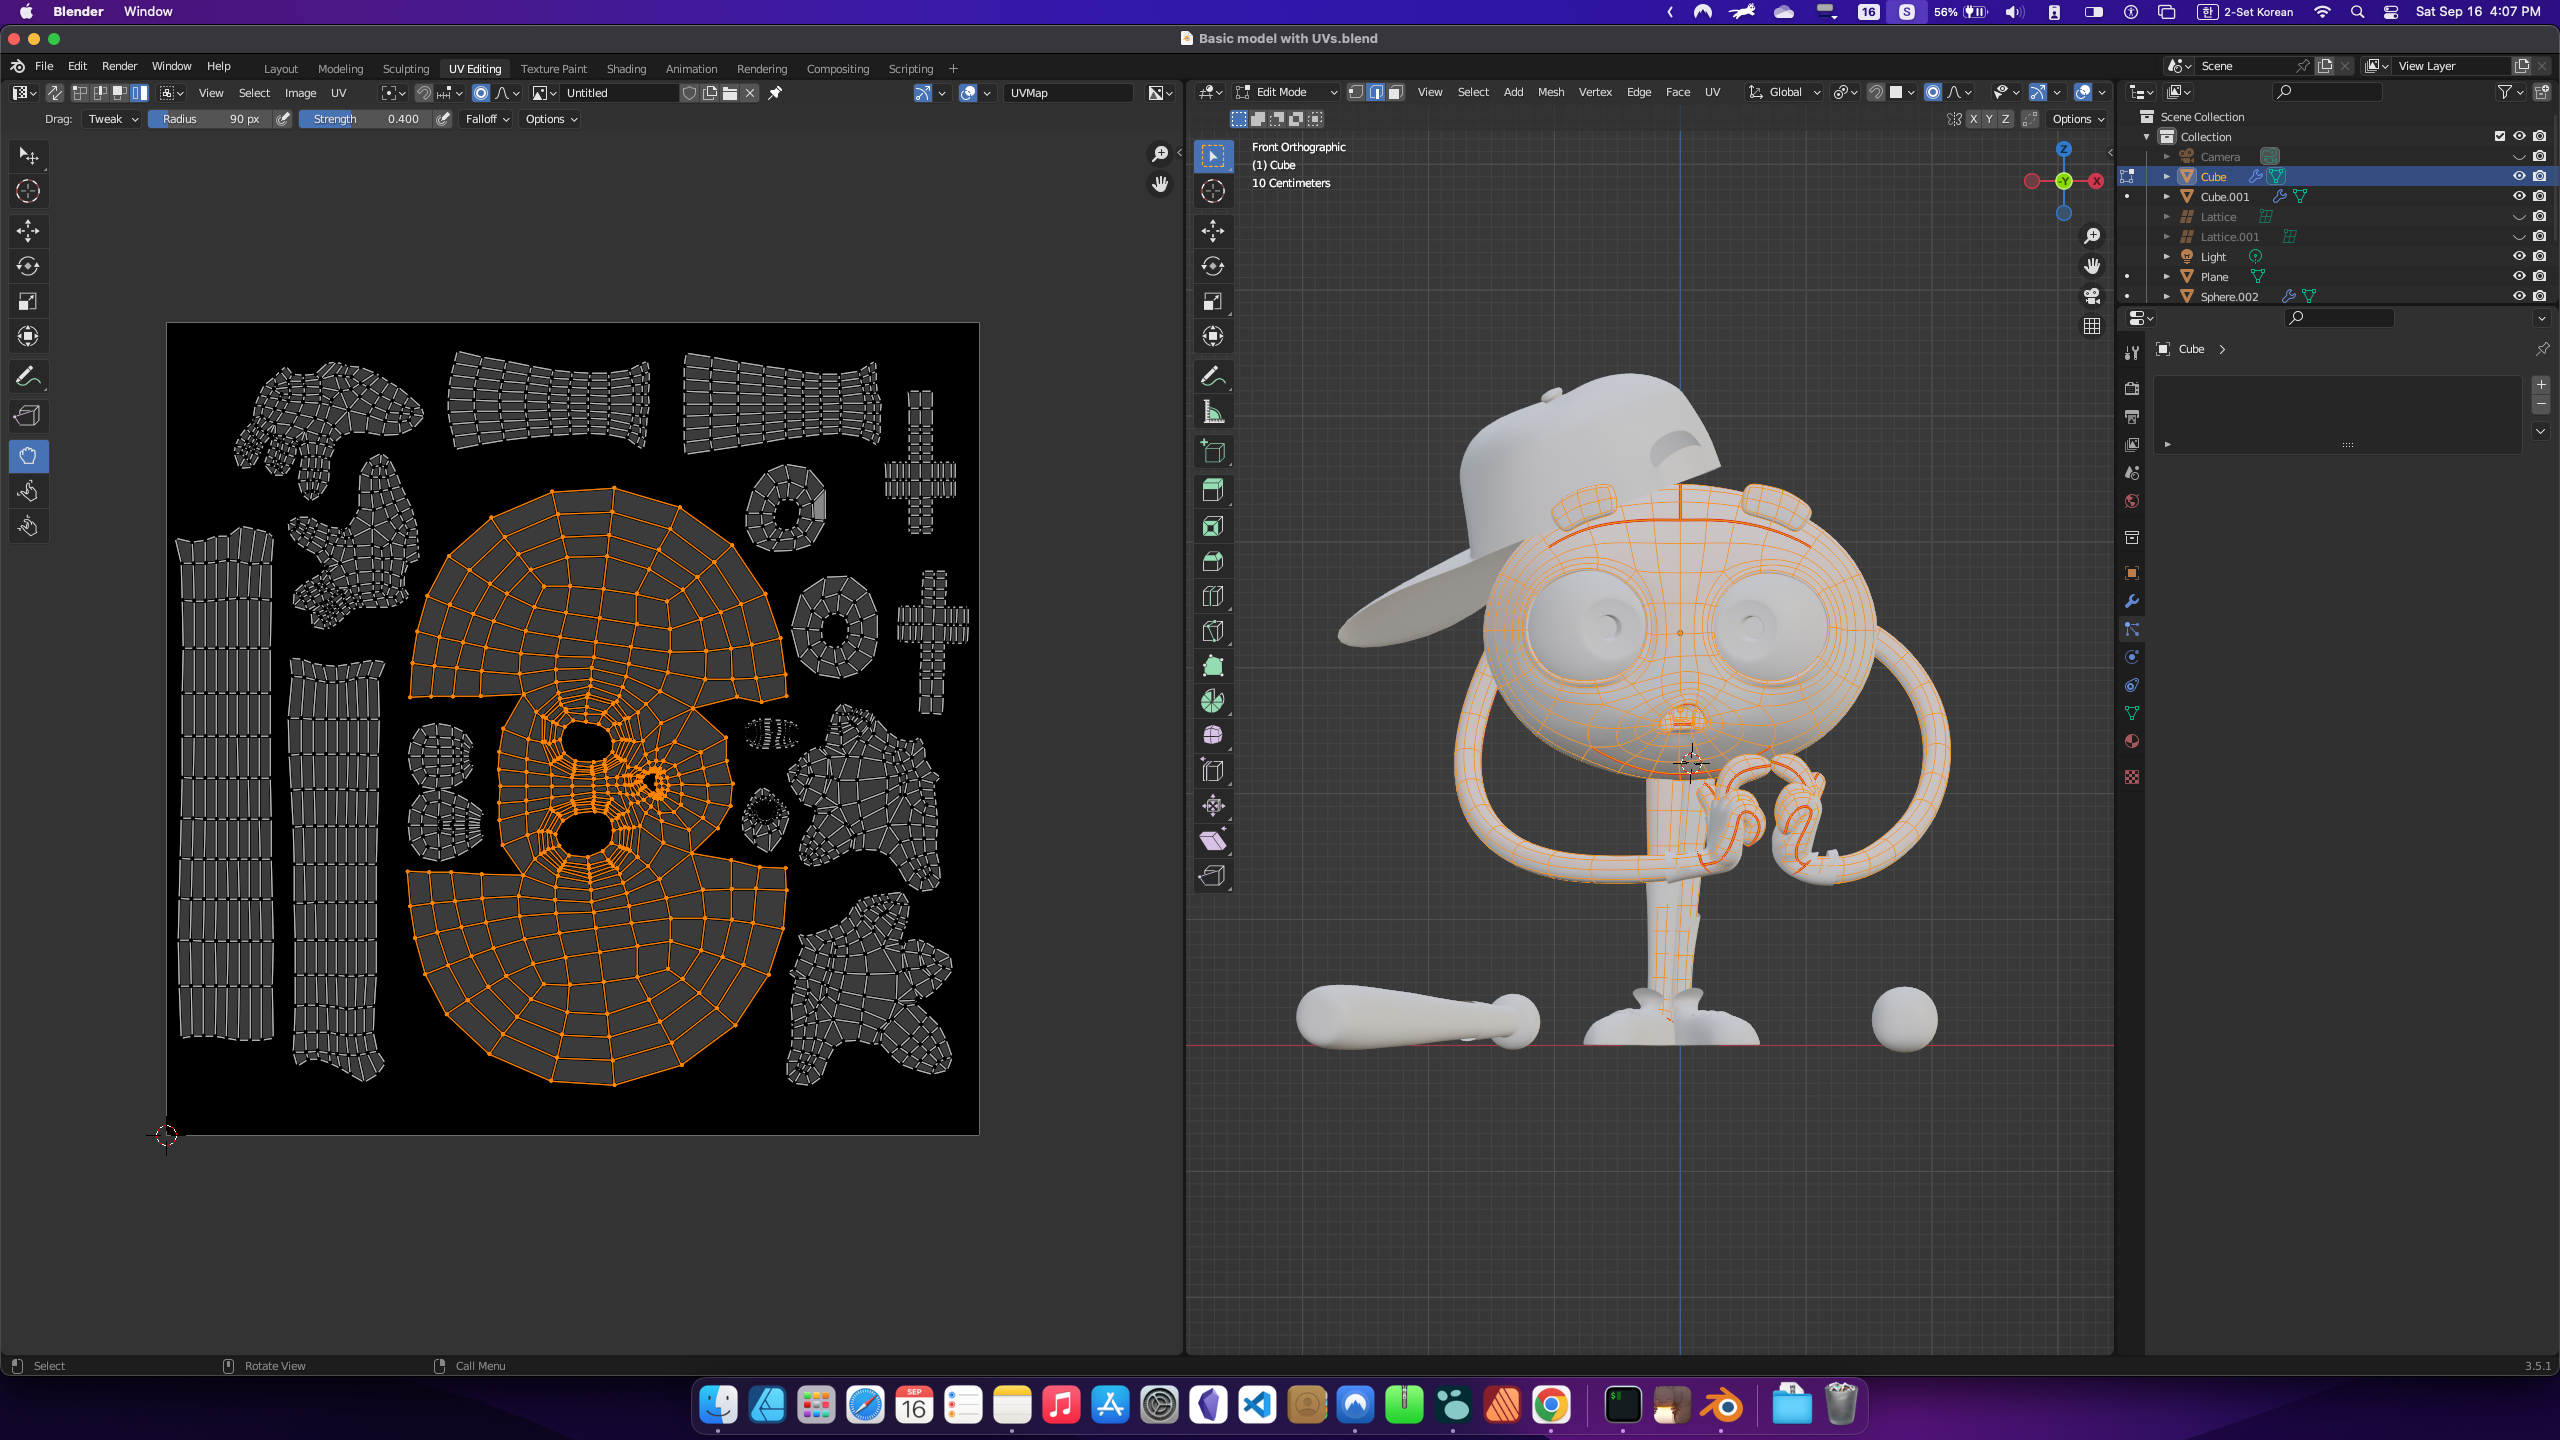2560x1440 pixels.
Task: Click the viewport Options button
Action: 2077,119
